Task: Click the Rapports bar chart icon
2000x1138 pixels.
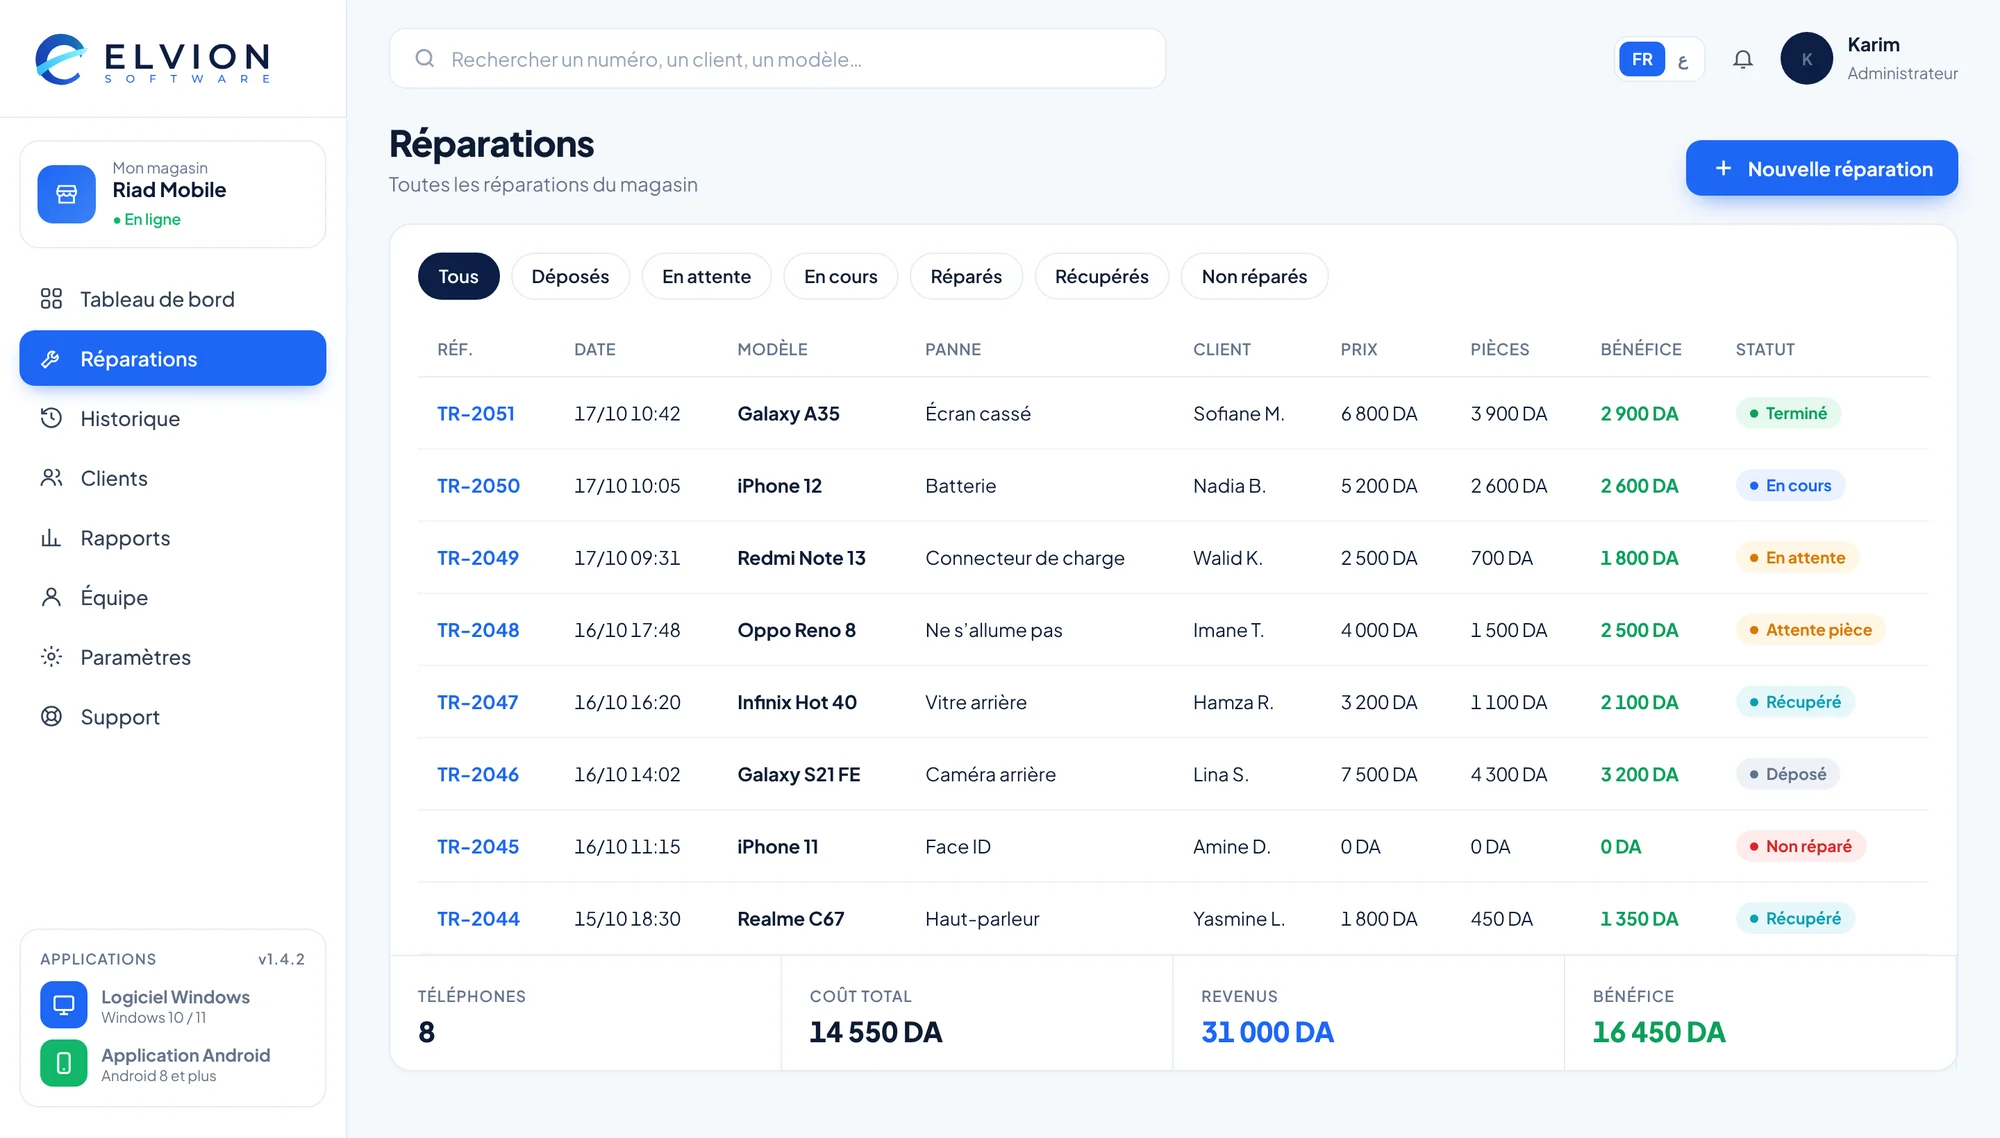Action: [51, 538]
